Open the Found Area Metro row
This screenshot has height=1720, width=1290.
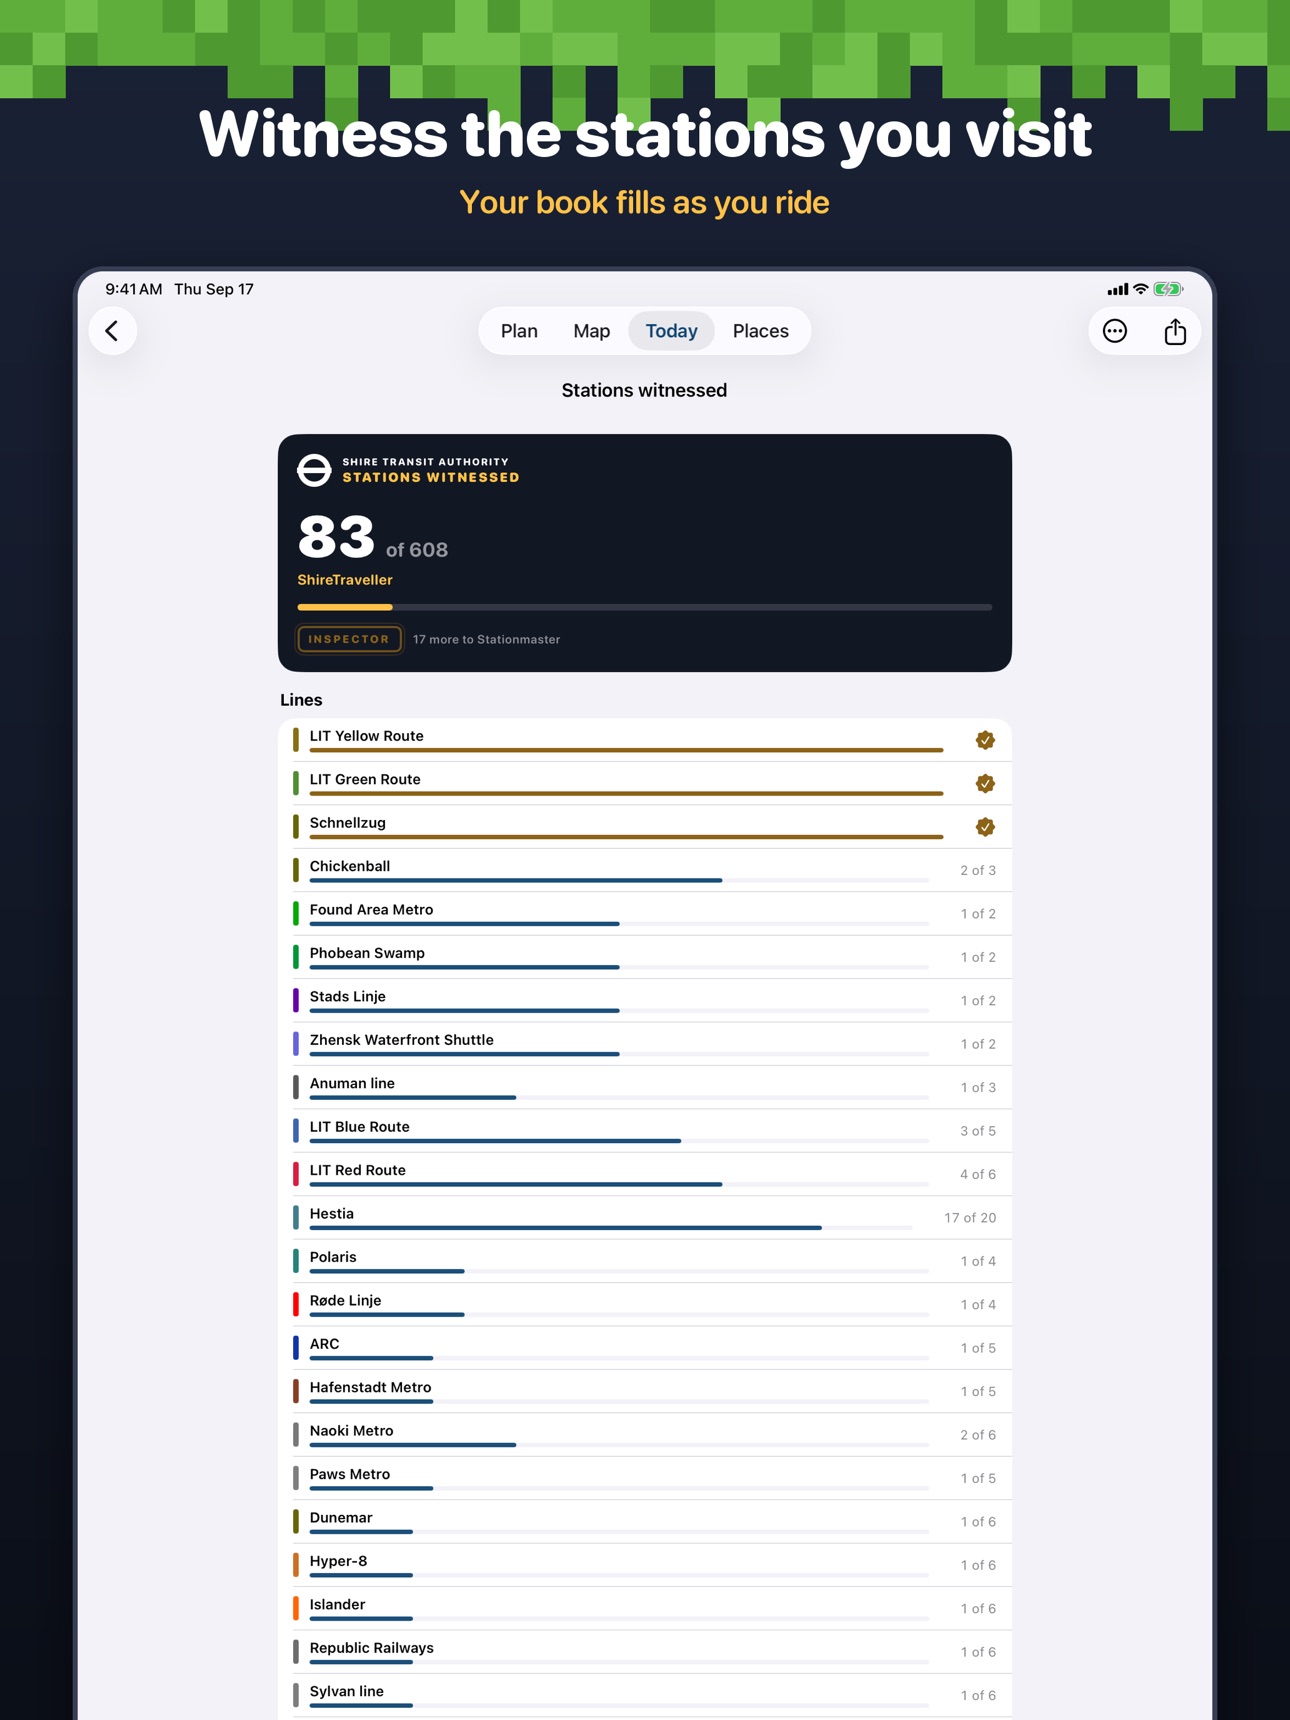click(645, 914)
